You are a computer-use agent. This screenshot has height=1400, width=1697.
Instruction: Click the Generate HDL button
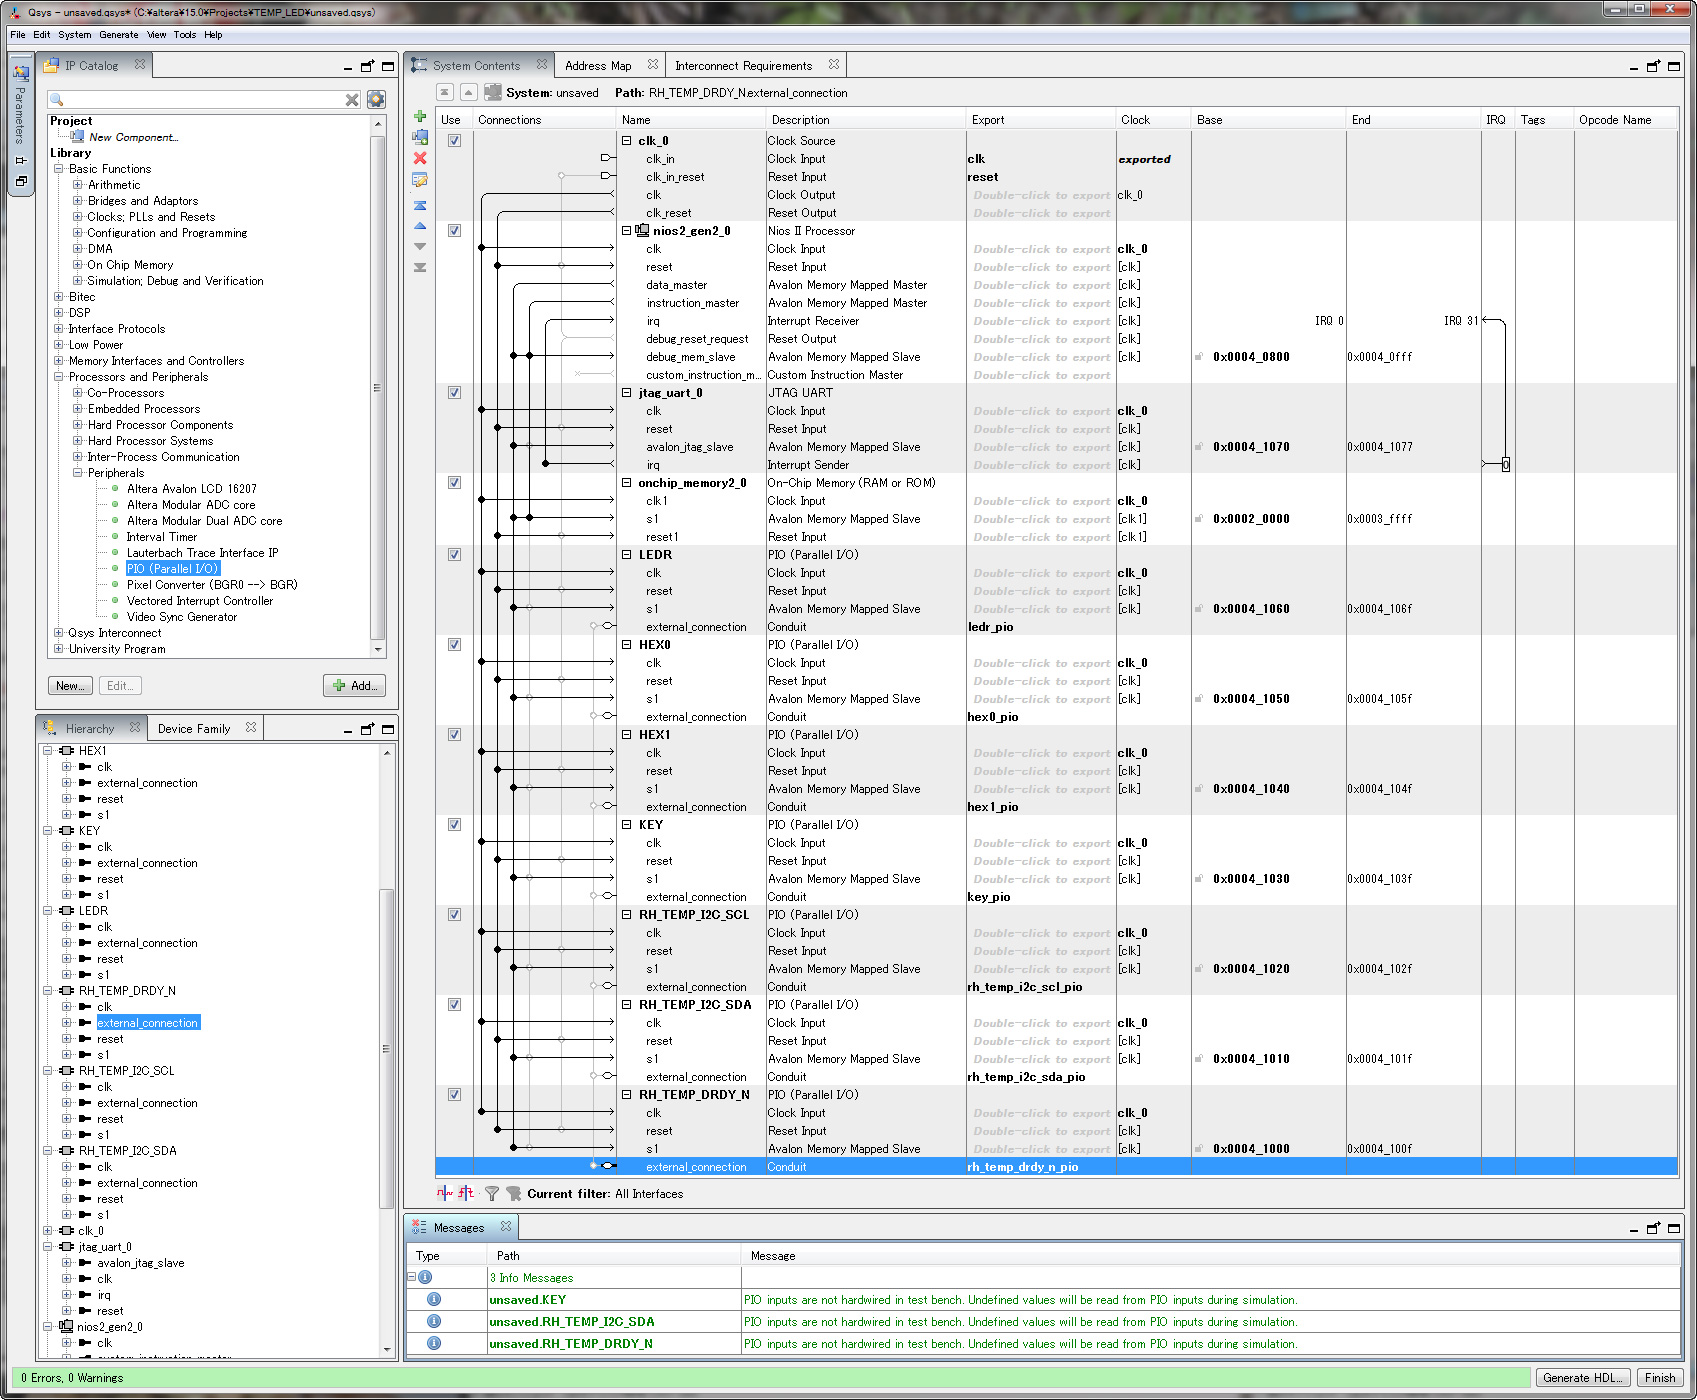(1583, 1378)
